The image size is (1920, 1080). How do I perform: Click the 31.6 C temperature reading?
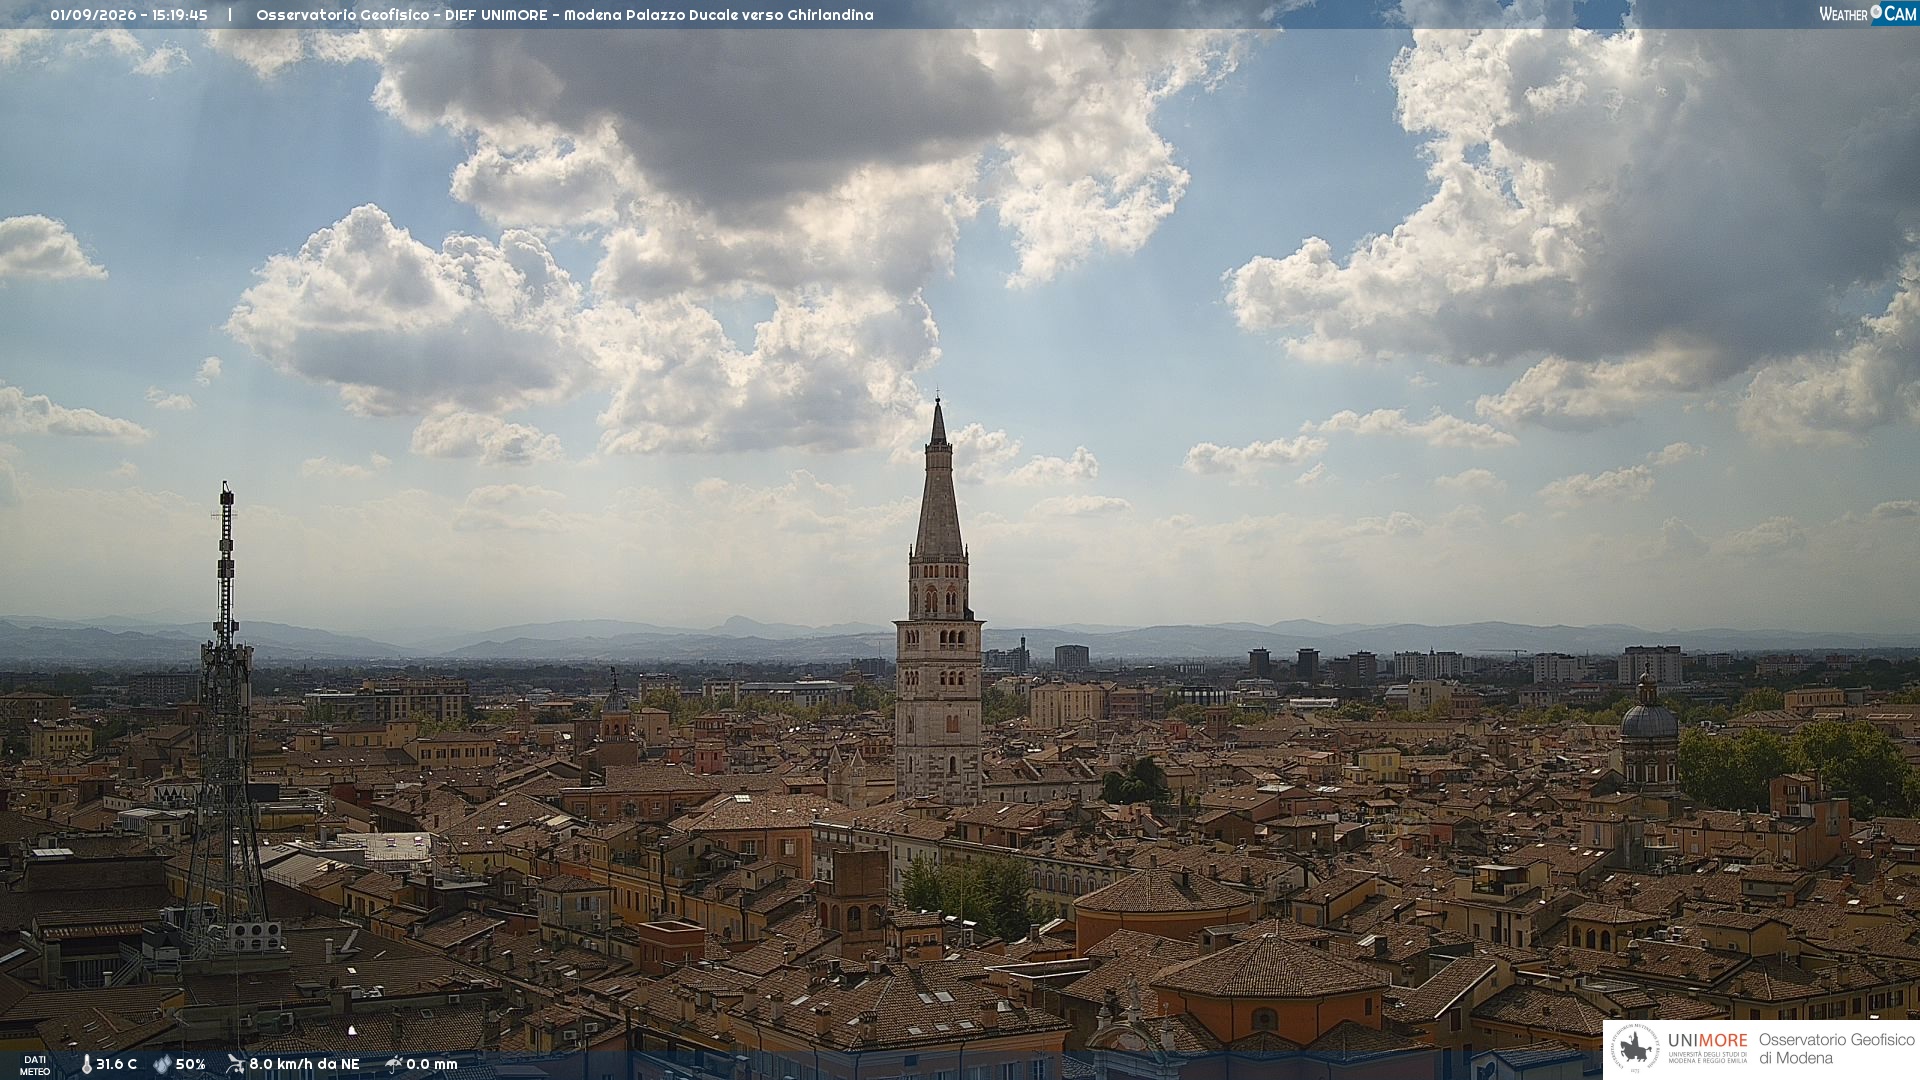coord(116,1064)
